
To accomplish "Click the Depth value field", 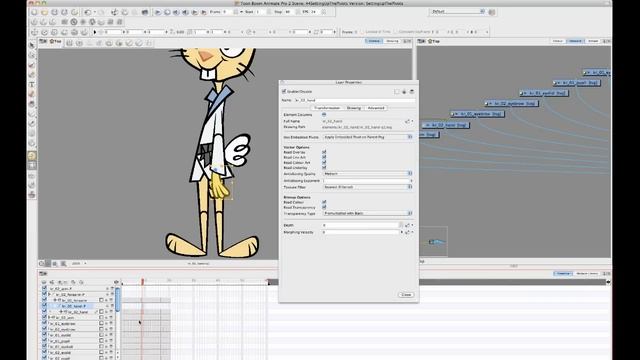I will 360,225.
